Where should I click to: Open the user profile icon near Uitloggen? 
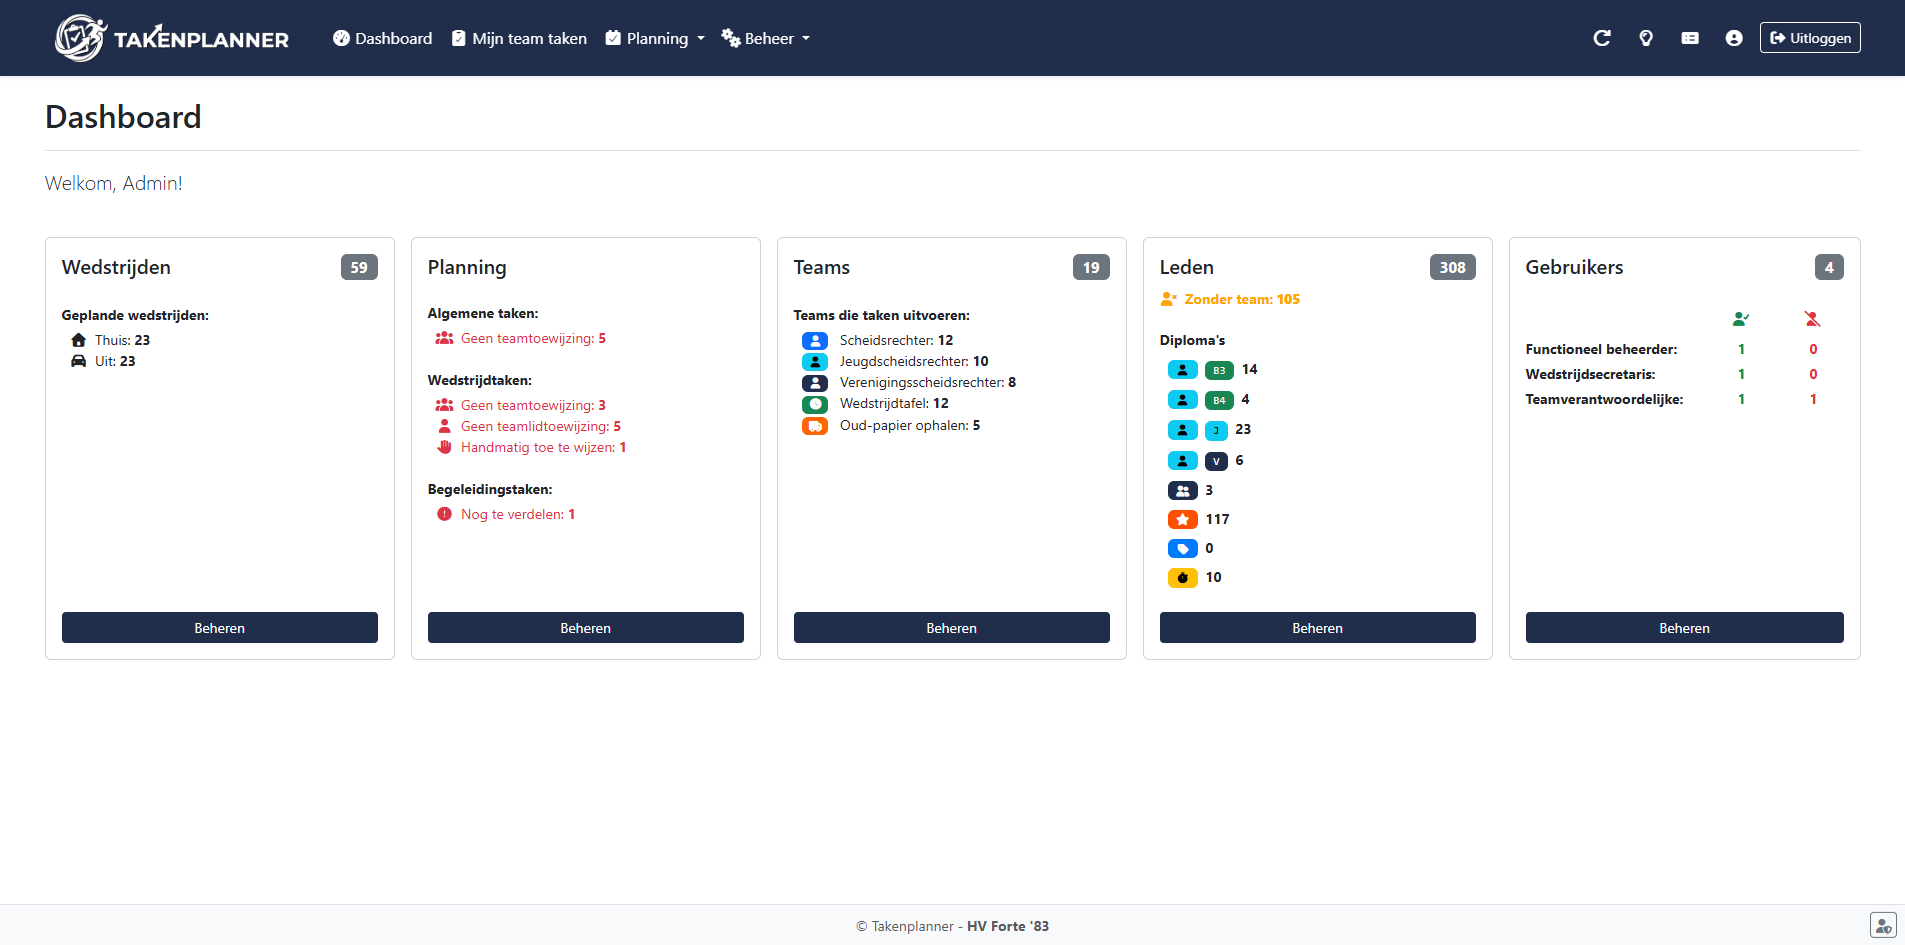[x=1734, y=37]
